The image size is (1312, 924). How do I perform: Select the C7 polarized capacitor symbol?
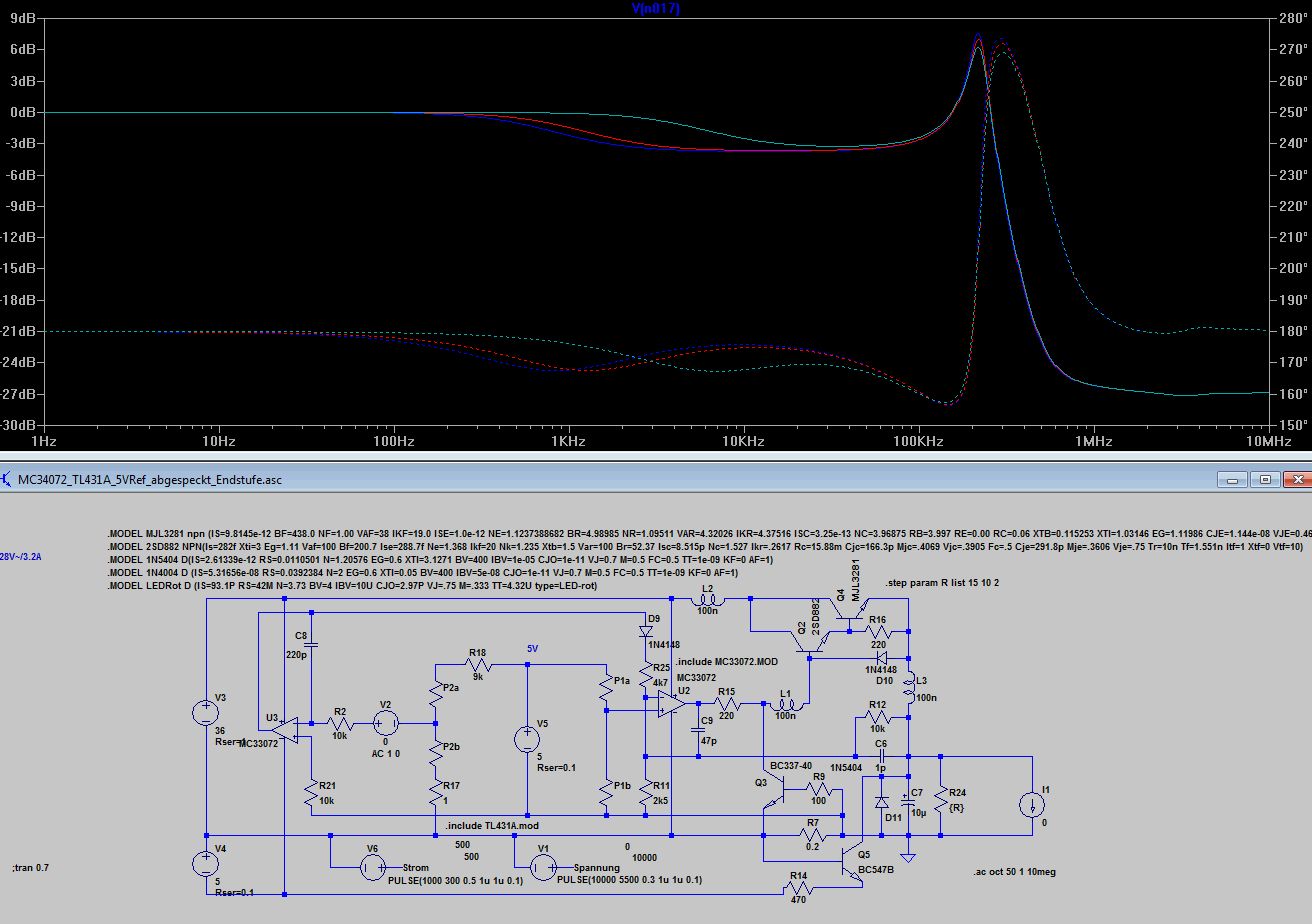908,802
